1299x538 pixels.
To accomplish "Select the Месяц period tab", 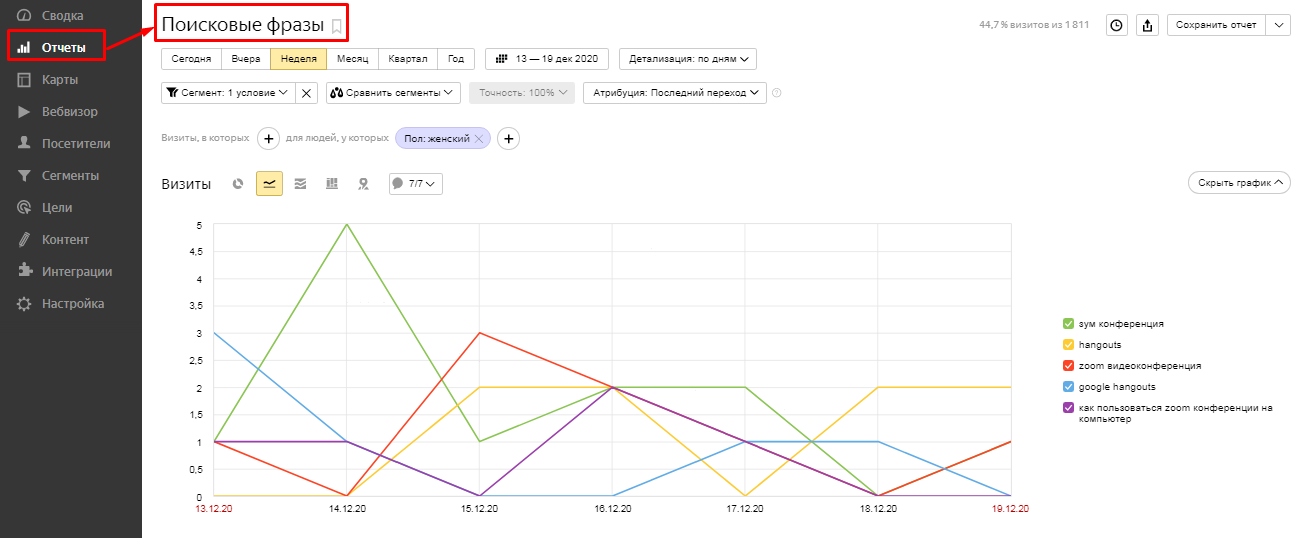I will 352,59.
